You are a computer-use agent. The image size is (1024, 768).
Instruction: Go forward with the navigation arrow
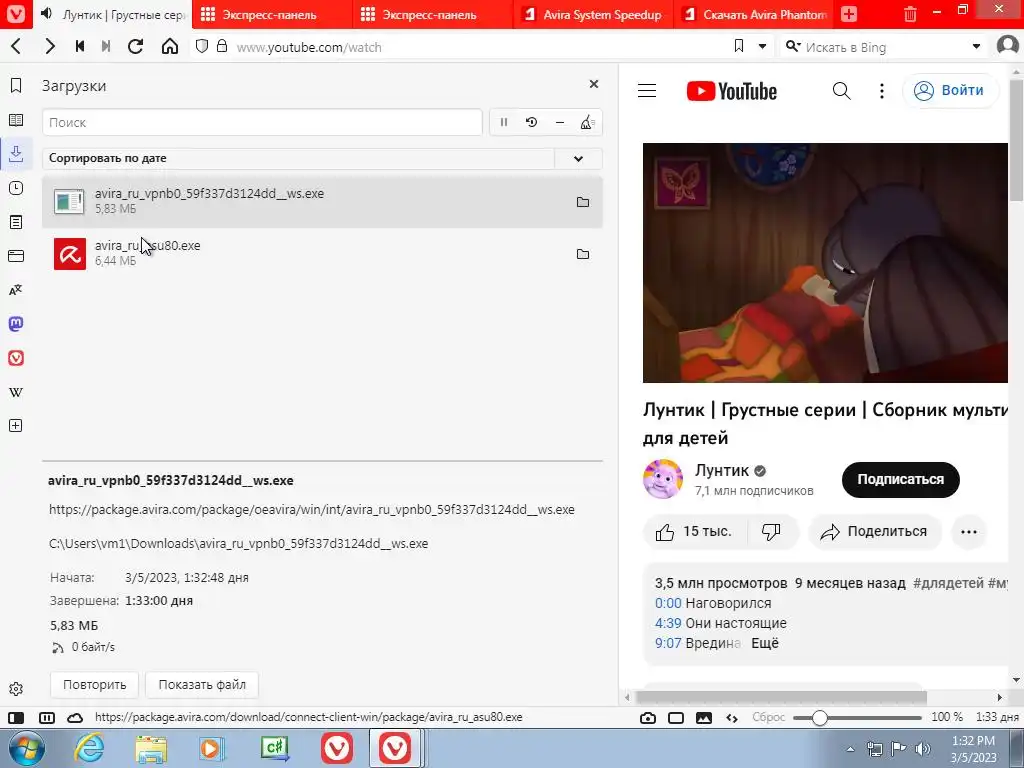click(x=50, y=46)
